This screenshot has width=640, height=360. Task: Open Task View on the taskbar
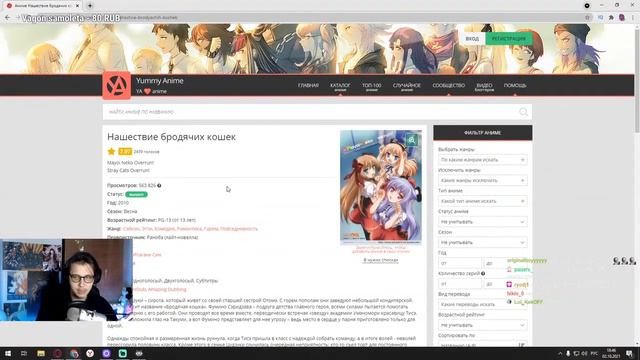coord(24,353)
